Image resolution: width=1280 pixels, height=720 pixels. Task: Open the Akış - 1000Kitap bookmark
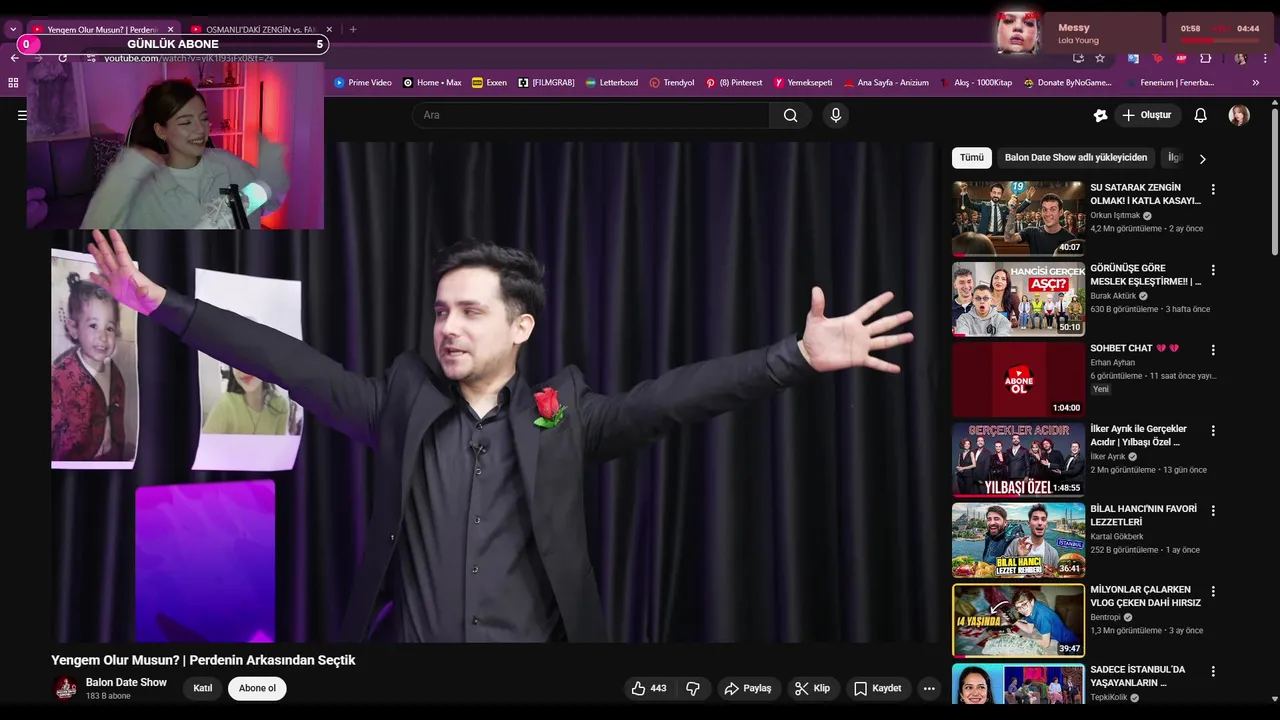pos(976,83)
